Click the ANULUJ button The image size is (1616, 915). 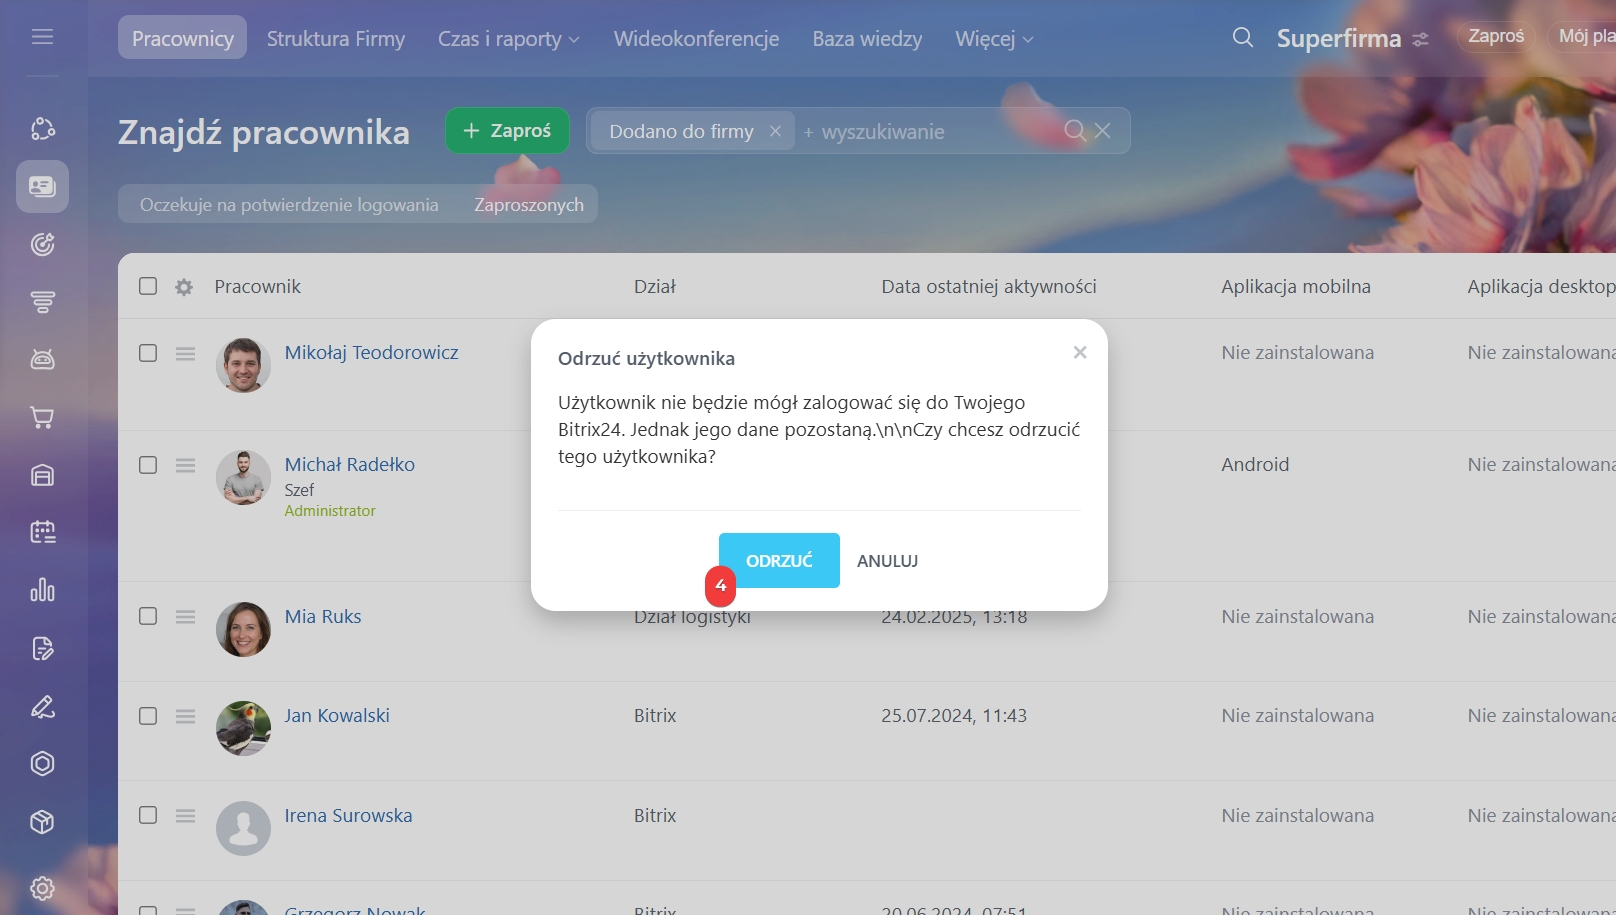(887, 561)
